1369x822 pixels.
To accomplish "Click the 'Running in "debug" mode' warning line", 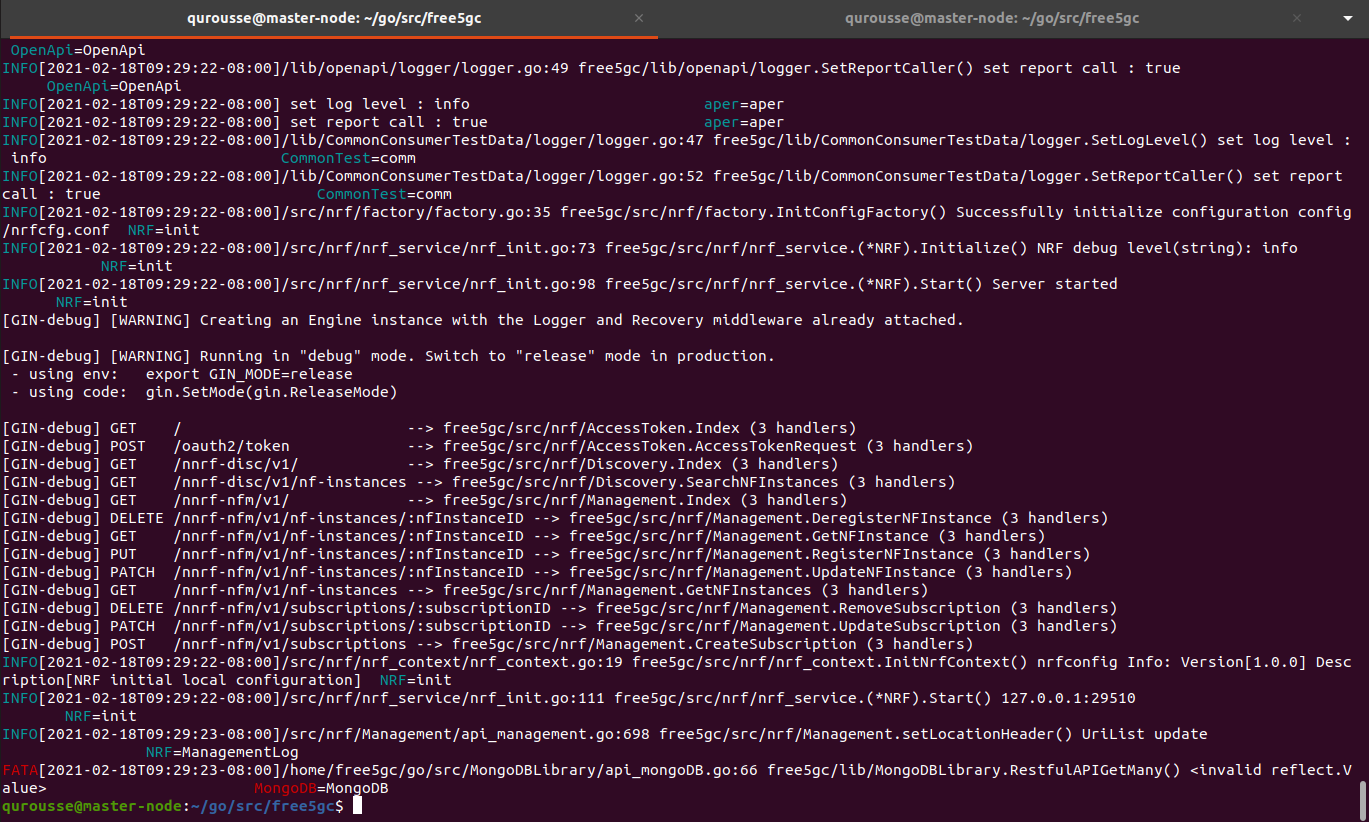I will (x=388, y=356).
